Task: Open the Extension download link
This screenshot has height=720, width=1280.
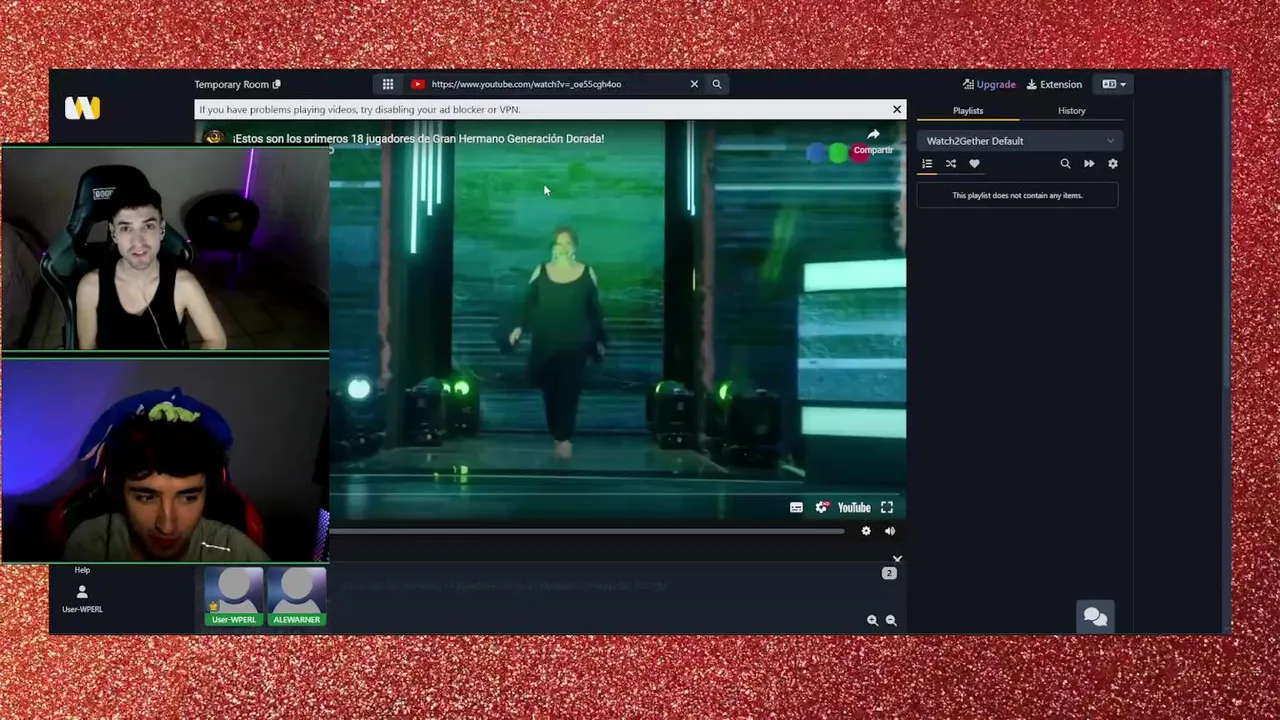Action: click(1054, 84)
